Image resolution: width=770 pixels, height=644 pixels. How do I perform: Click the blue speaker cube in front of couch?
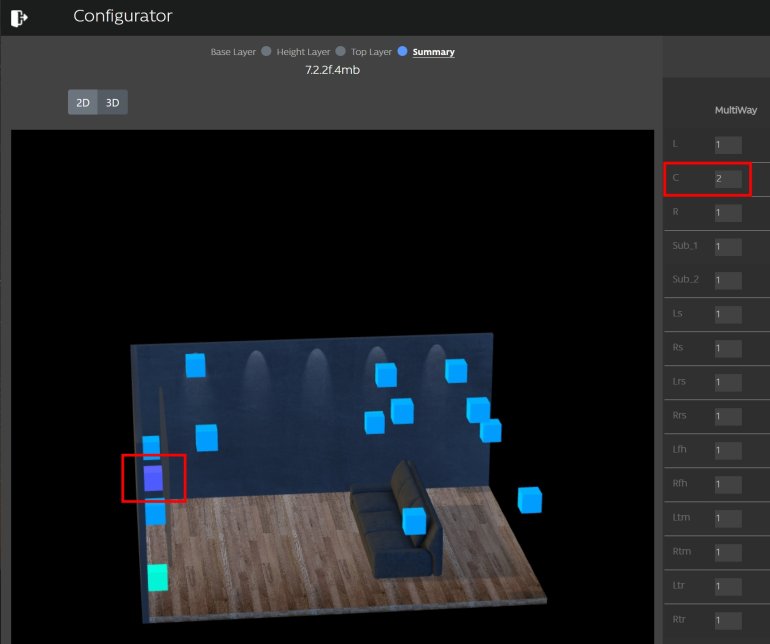pos(413,520)
